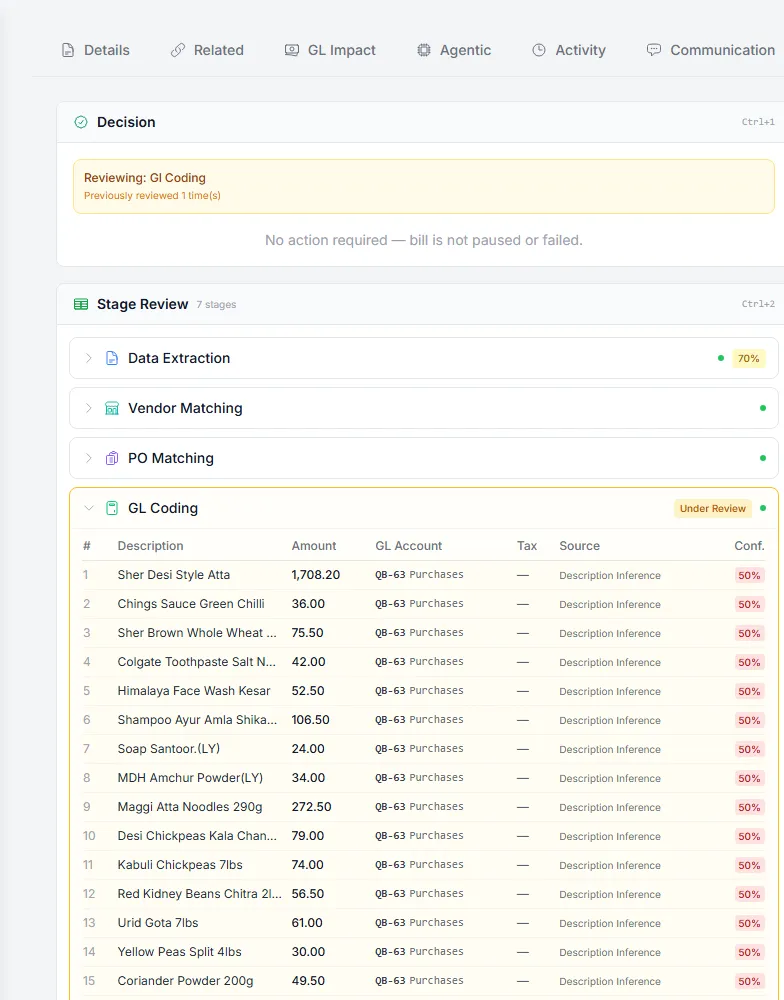
Task: Click the Under Review badge
Action: [x=713, y=508]
